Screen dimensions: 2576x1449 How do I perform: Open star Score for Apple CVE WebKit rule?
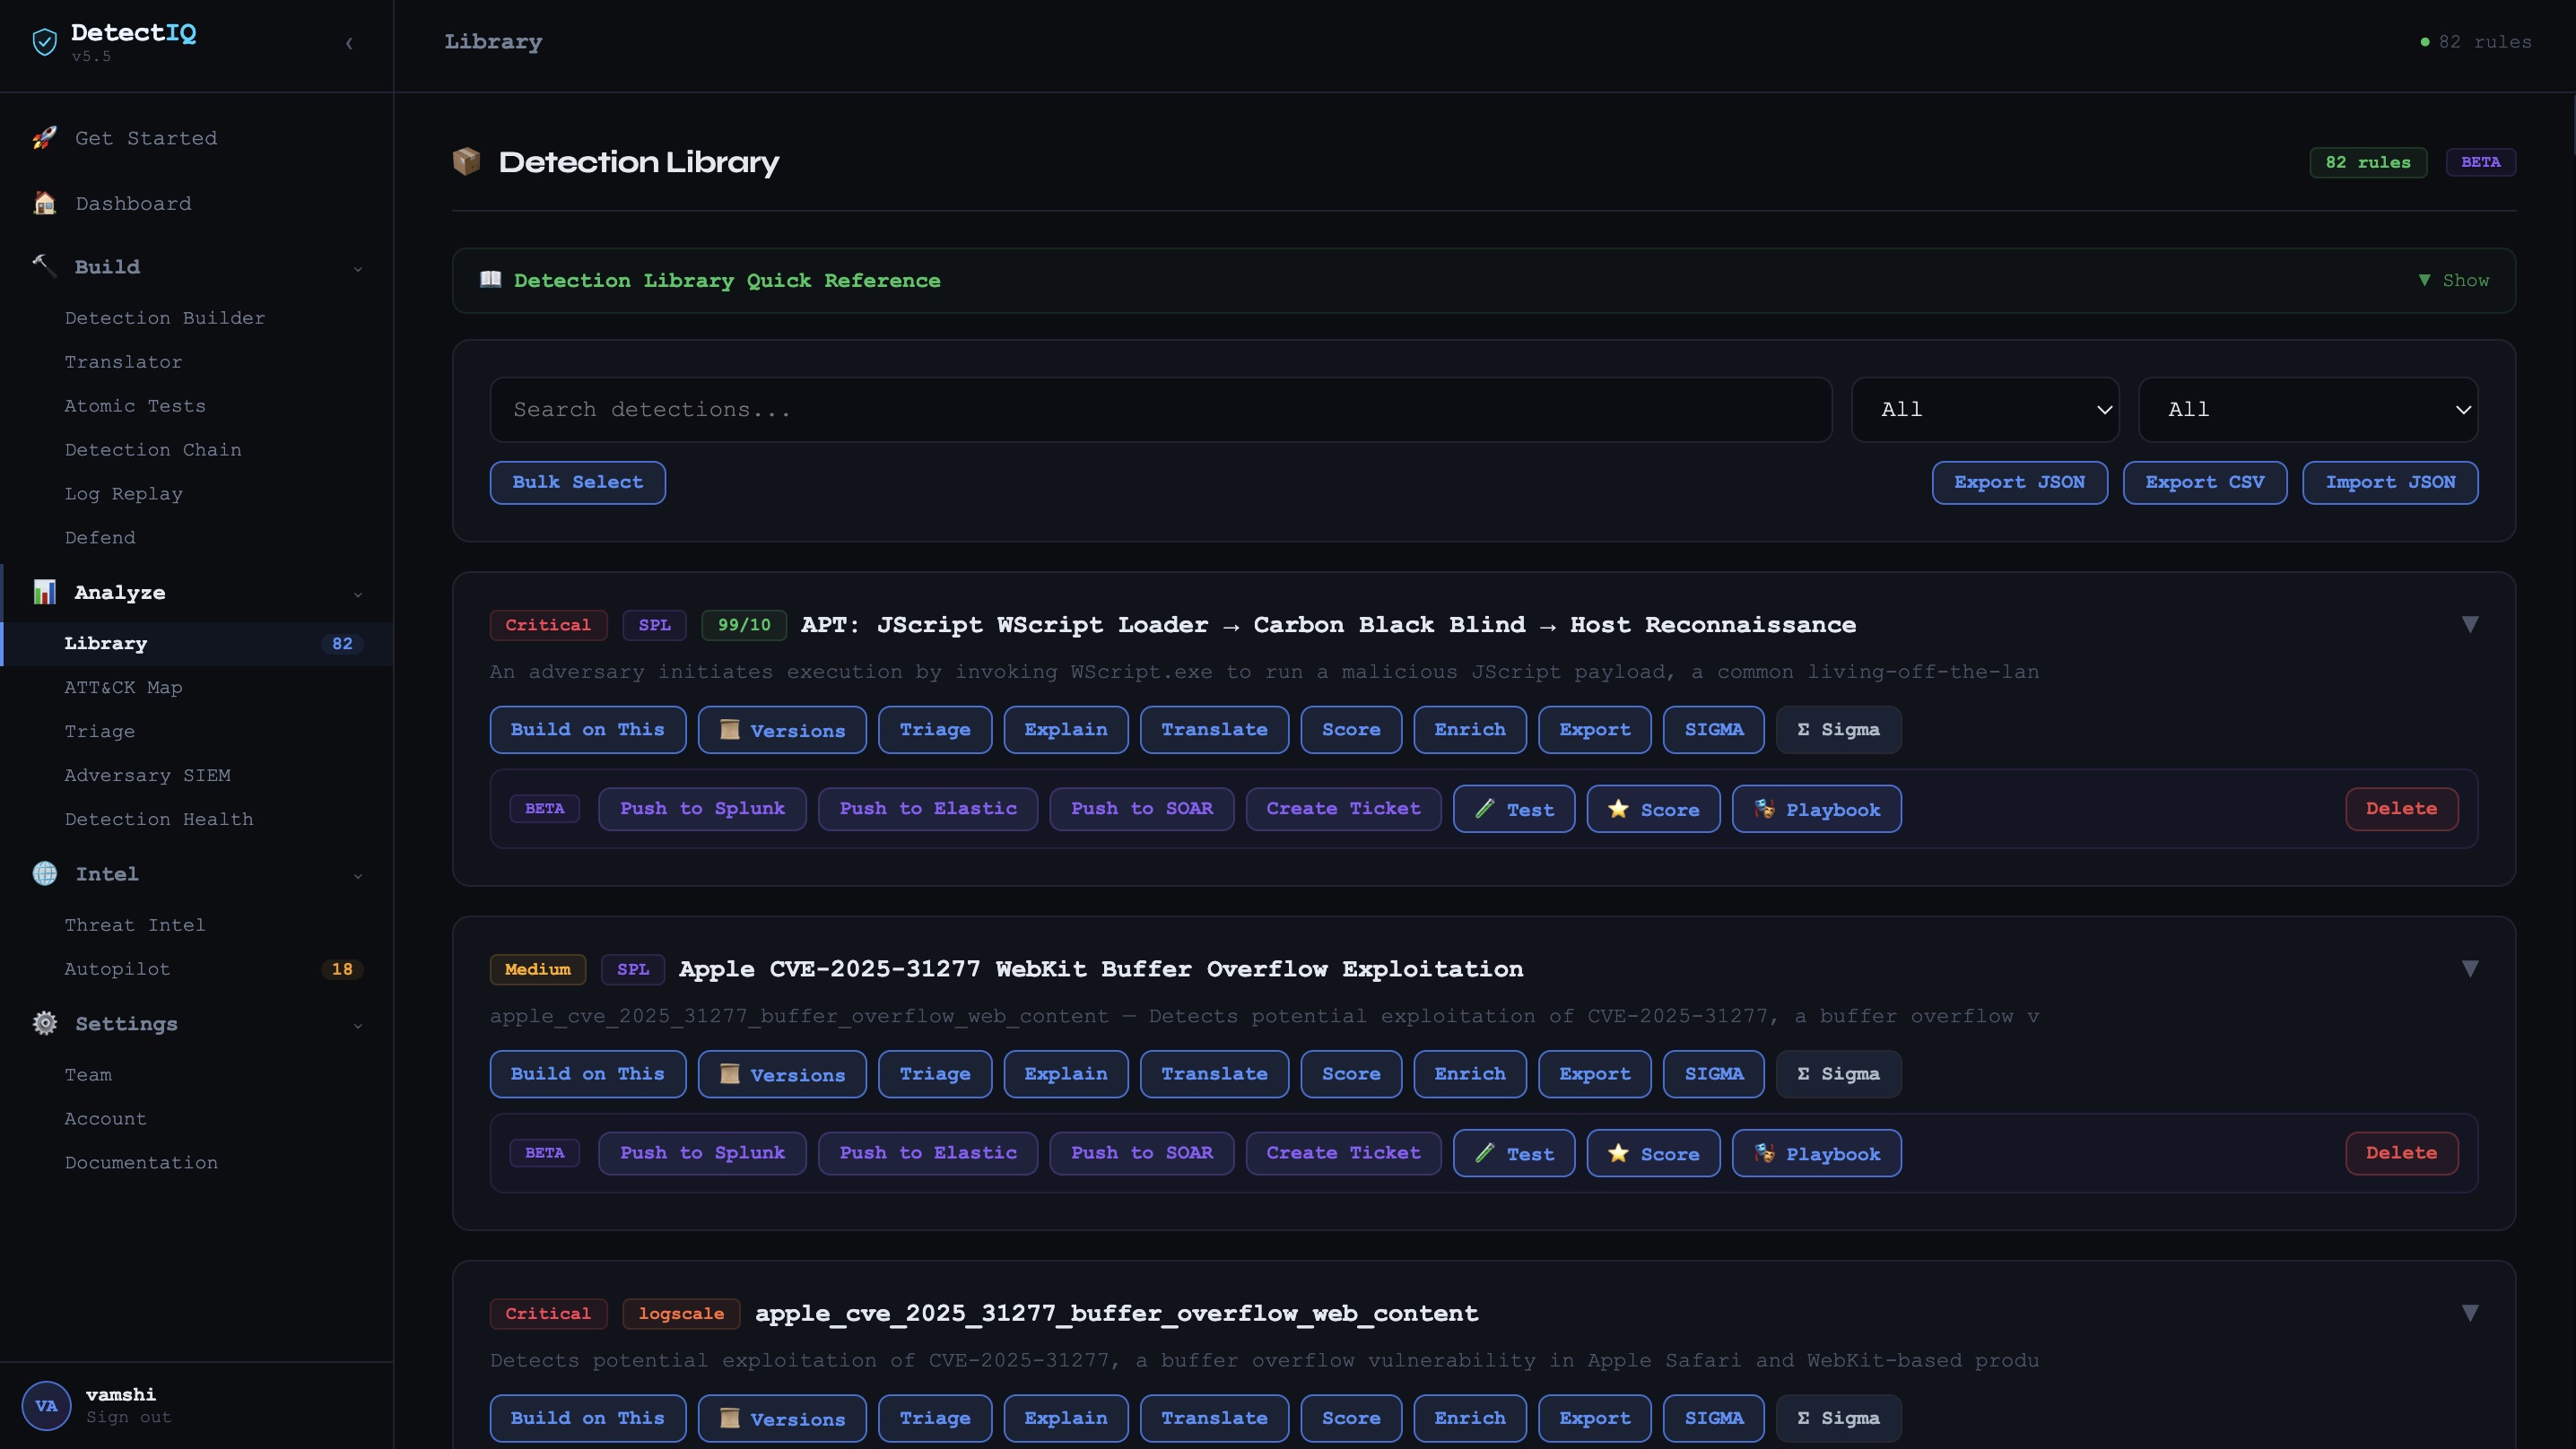pyautogui.click(x=1652, y=1153)
